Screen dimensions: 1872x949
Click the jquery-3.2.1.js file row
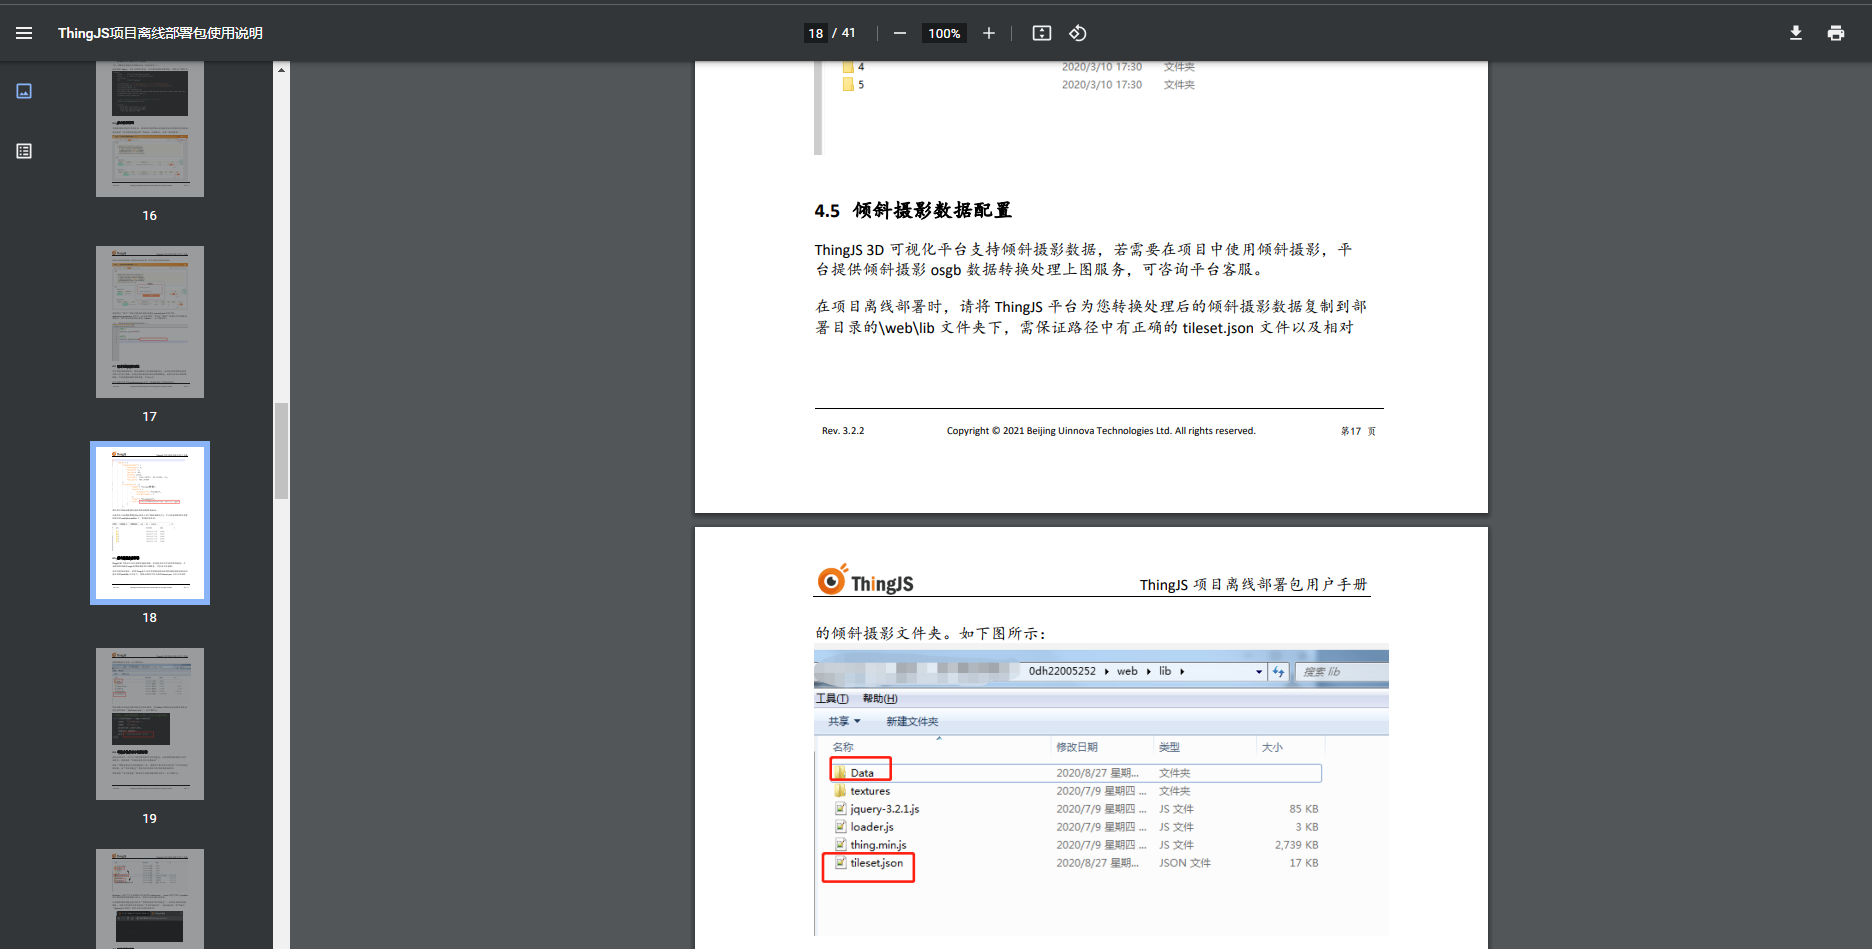1075,809
